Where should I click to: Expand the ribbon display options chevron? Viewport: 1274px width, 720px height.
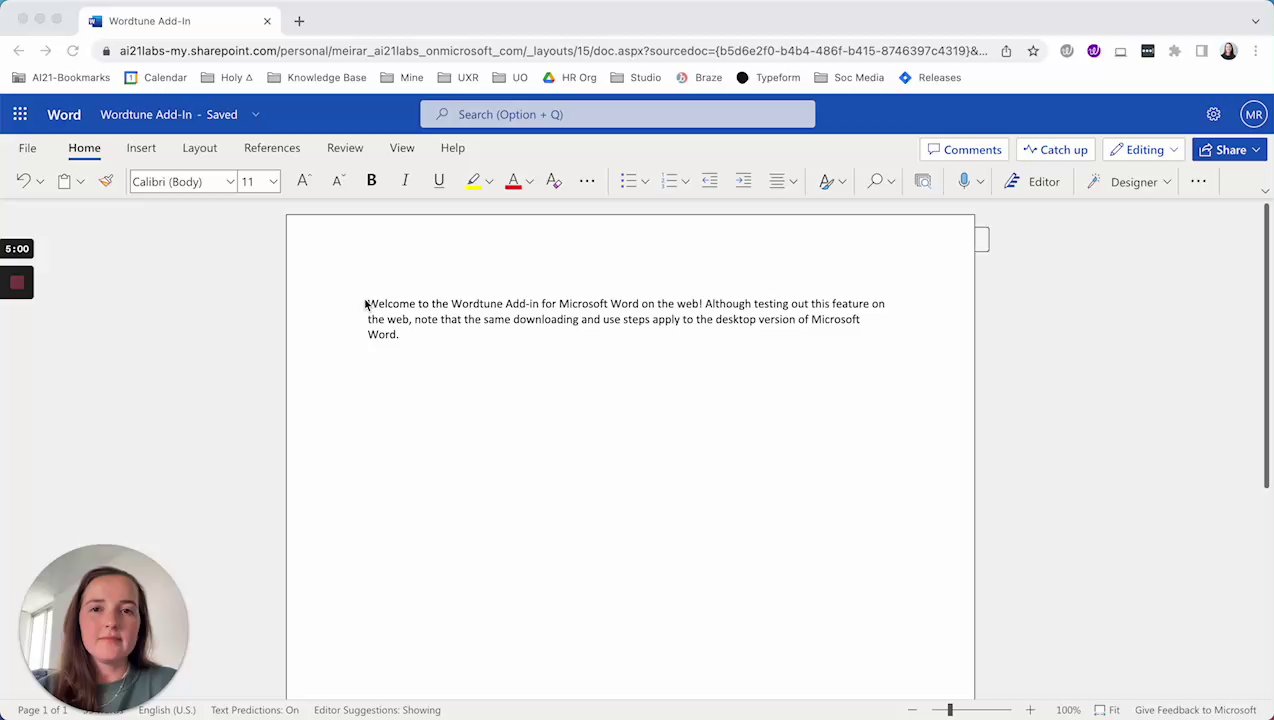[1264, 190]
